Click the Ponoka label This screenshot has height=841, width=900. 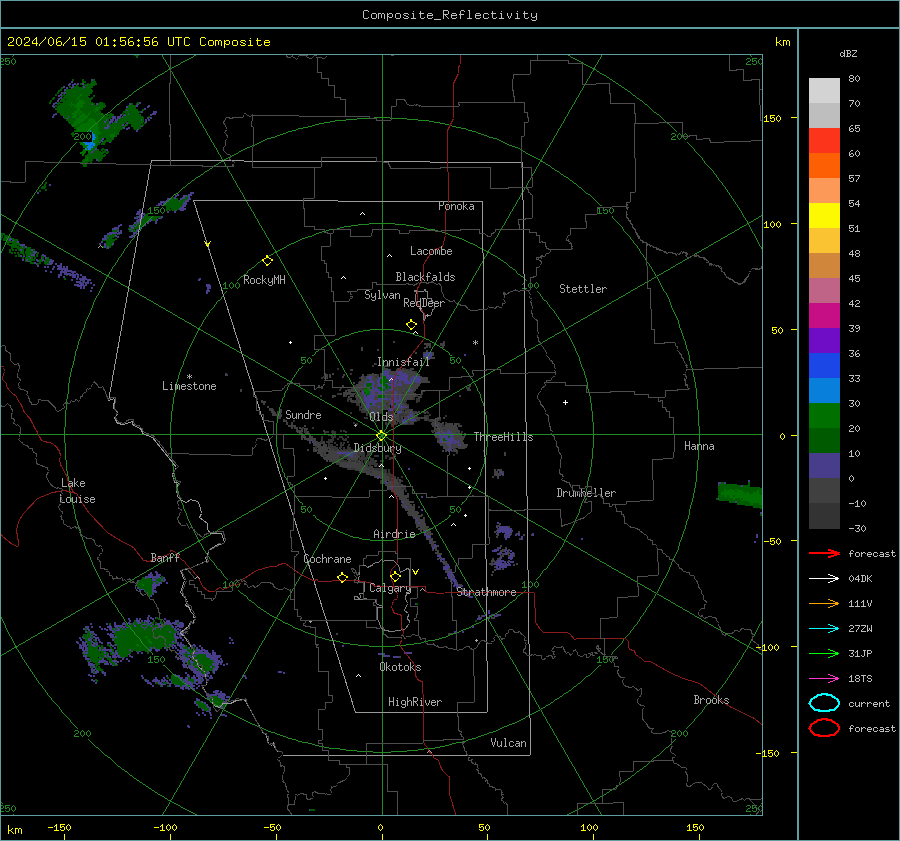[x=456, y=206]
